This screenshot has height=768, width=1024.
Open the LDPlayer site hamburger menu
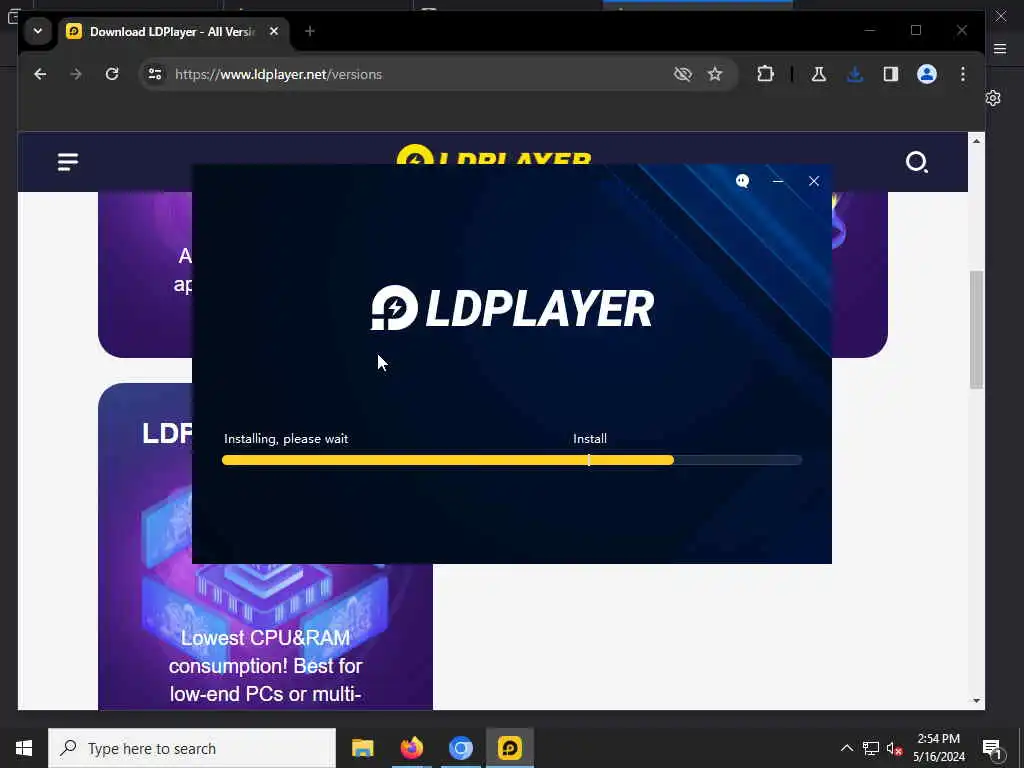(x=68, y=162)
